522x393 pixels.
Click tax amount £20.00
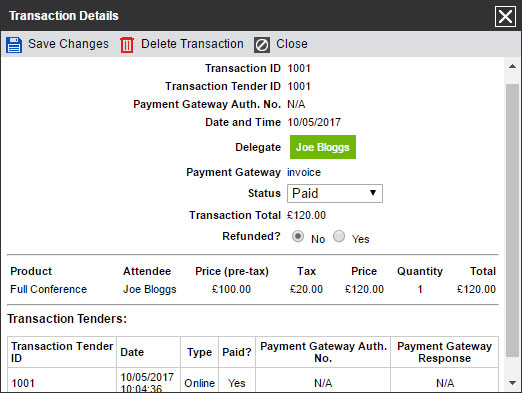click(306, 289)
